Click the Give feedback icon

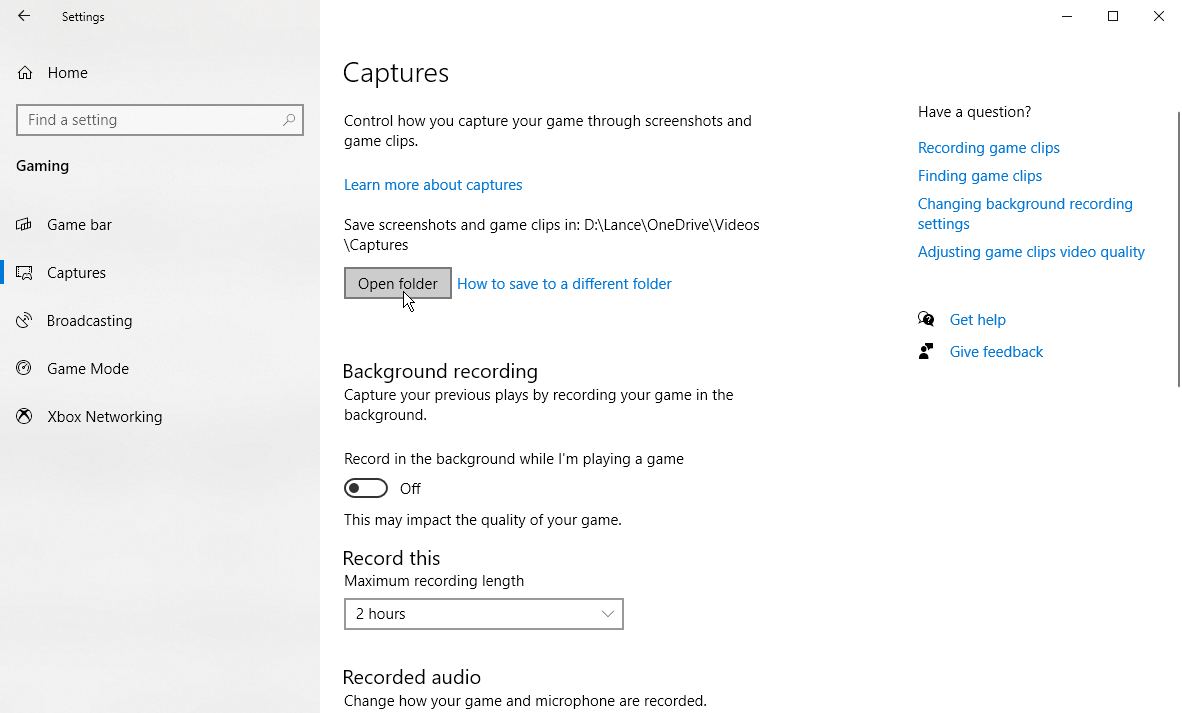926,351
